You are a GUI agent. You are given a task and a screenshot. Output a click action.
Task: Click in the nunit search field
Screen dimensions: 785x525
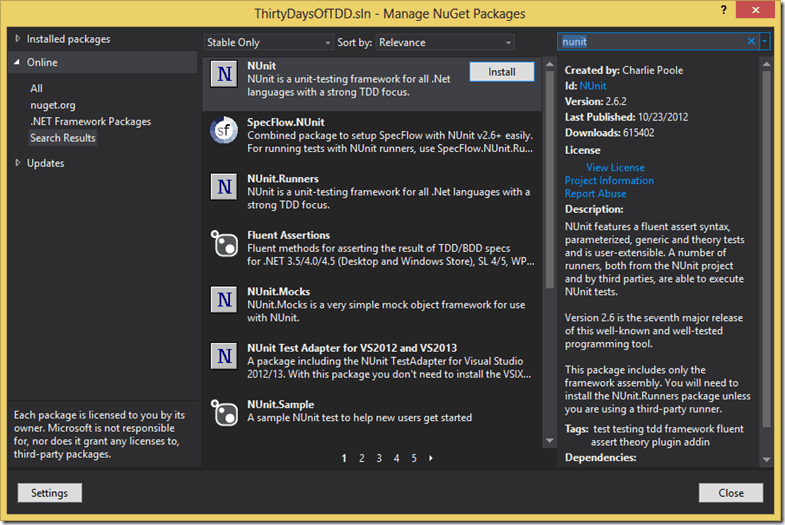pos(652,41)
